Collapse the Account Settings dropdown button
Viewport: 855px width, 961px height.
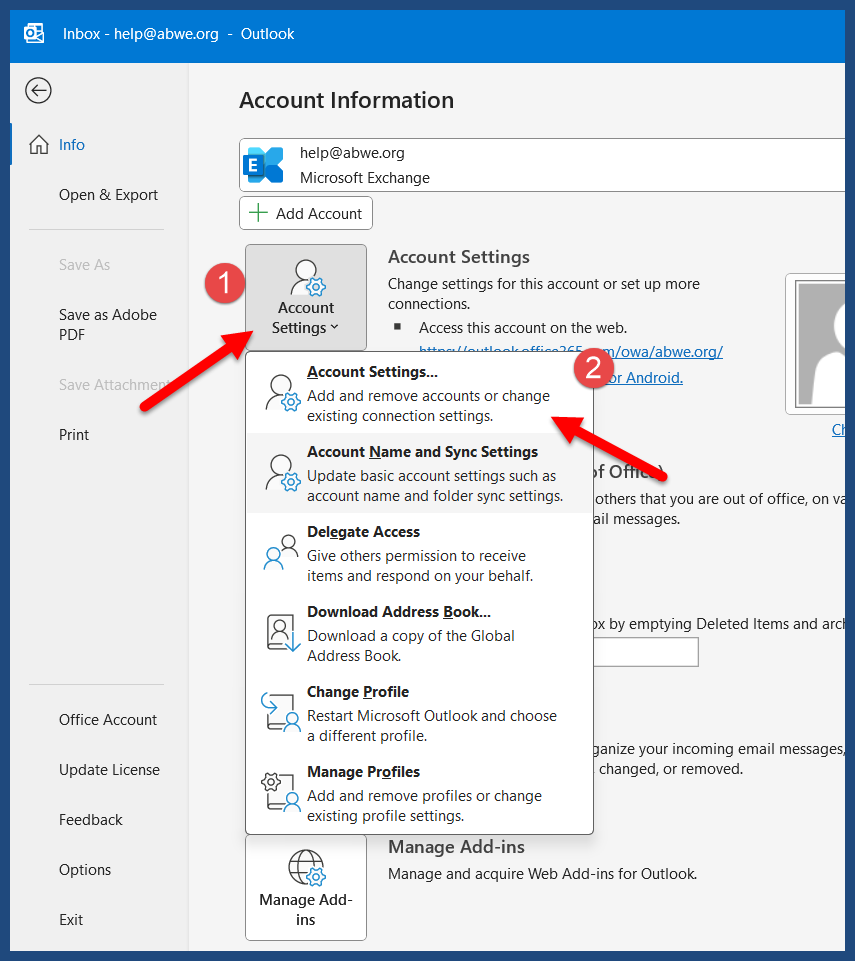[x=306, y=297]
